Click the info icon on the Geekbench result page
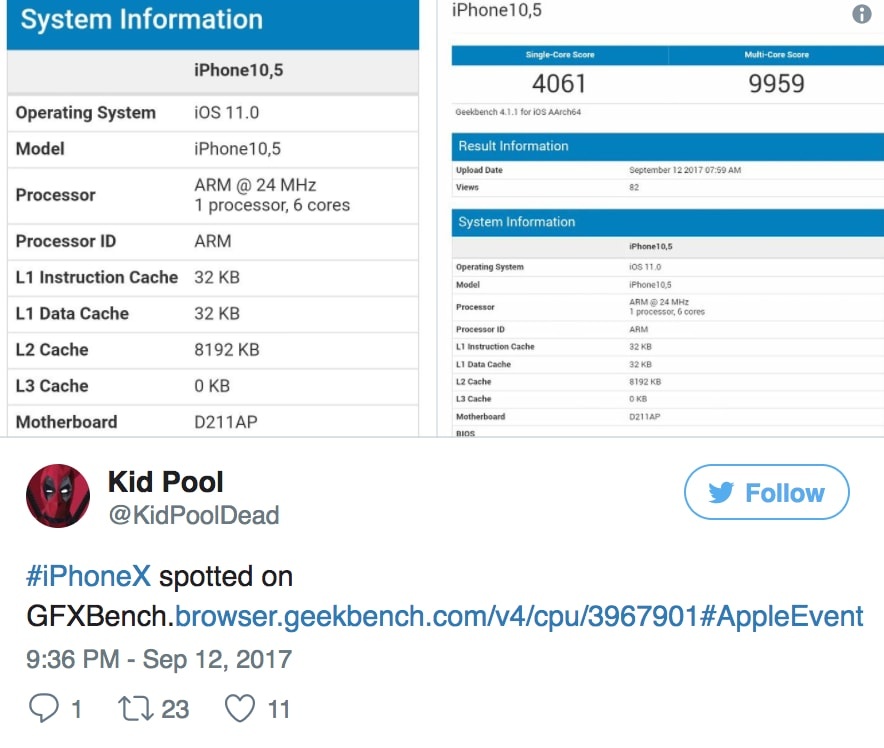884x748 pixels. click(x=863, y=15)
